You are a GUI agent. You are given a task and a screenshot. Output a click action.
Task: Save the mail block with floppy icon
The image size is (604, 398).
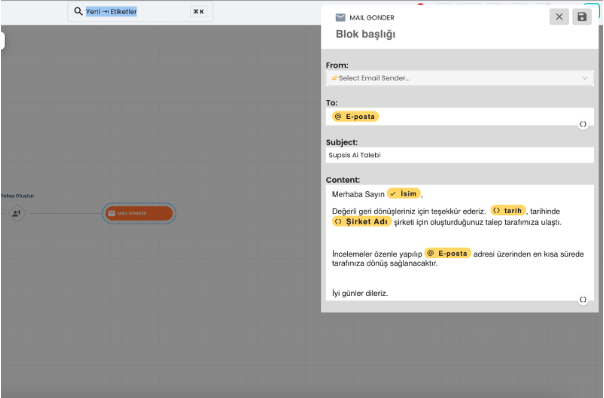[x=582, y=17]
